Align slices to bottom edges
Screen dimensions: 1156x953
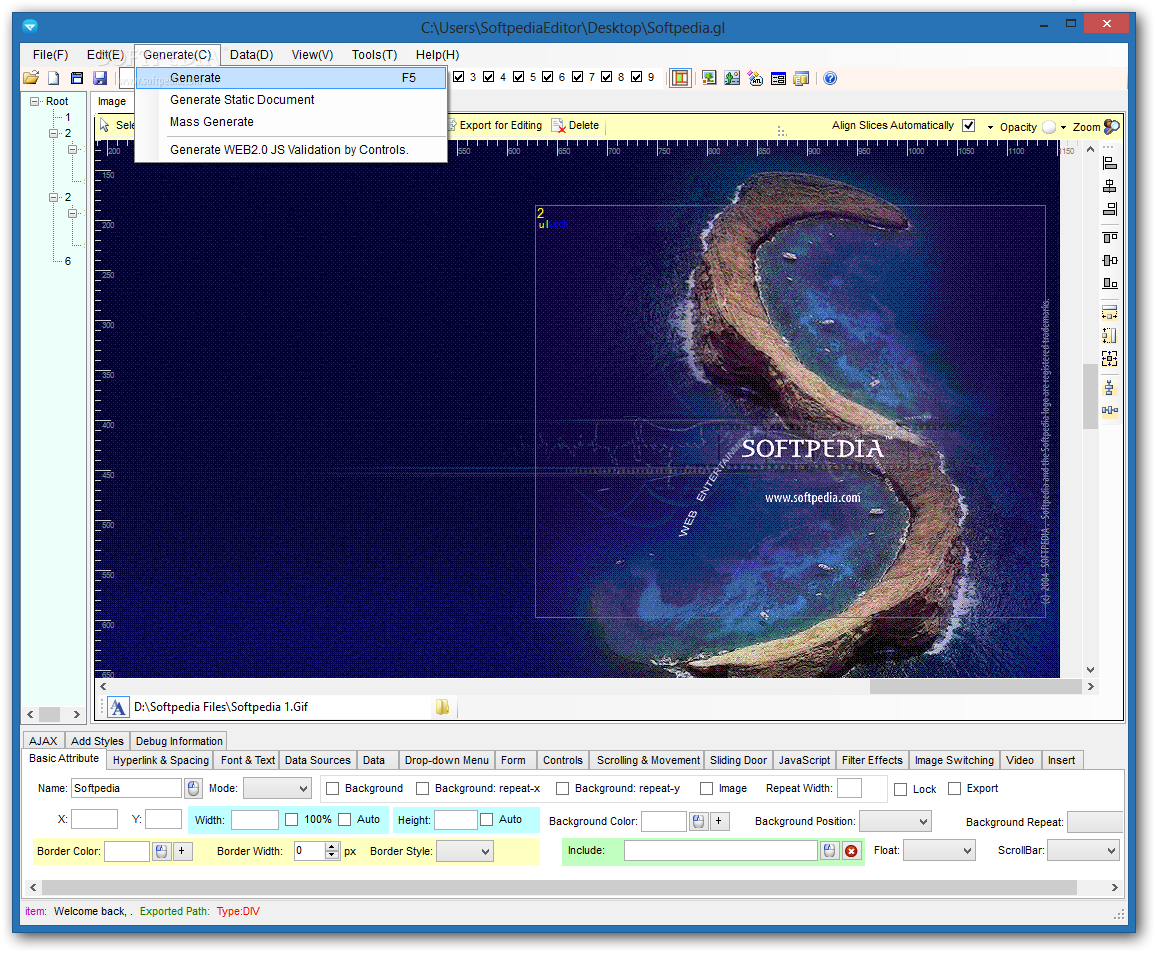(x=1110, y=283)
